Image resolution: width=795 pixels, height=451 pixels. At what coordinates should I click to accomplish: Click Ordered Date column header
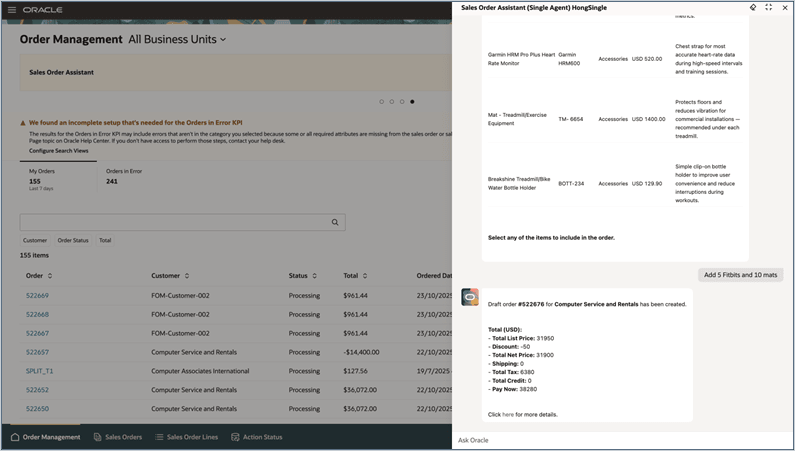(x=434, y=276)
